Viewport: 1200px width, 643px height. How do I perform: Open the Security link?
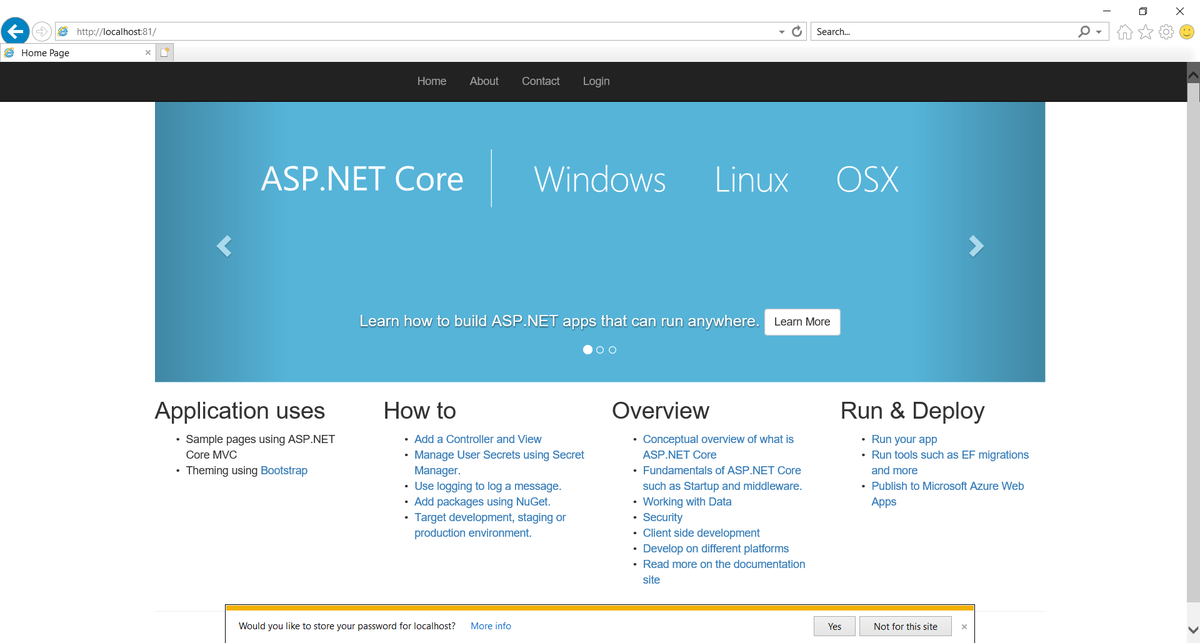click(662, 517)
